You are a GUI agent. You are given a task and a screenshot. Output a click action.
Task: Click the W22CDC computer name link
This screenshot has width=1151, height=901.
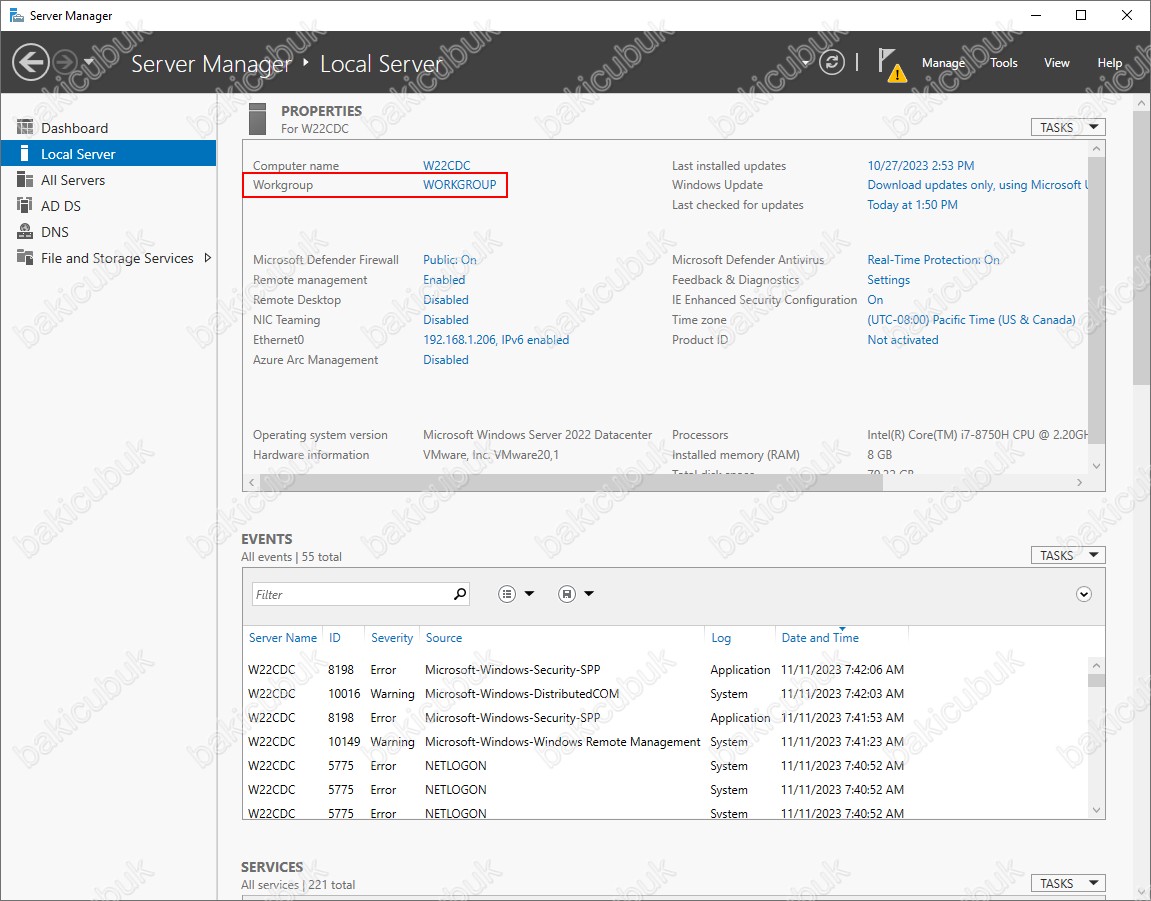point(446,166)
